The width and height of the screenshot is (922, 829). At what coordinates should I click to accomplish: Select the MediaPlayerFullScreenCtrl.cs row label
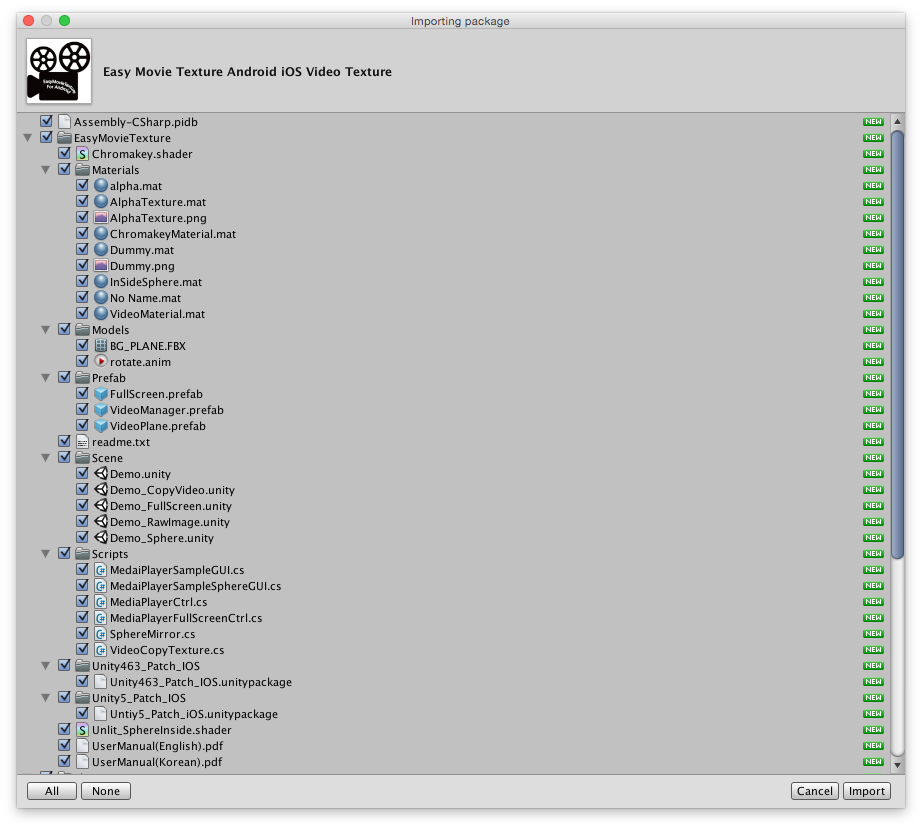pos(186,618)
